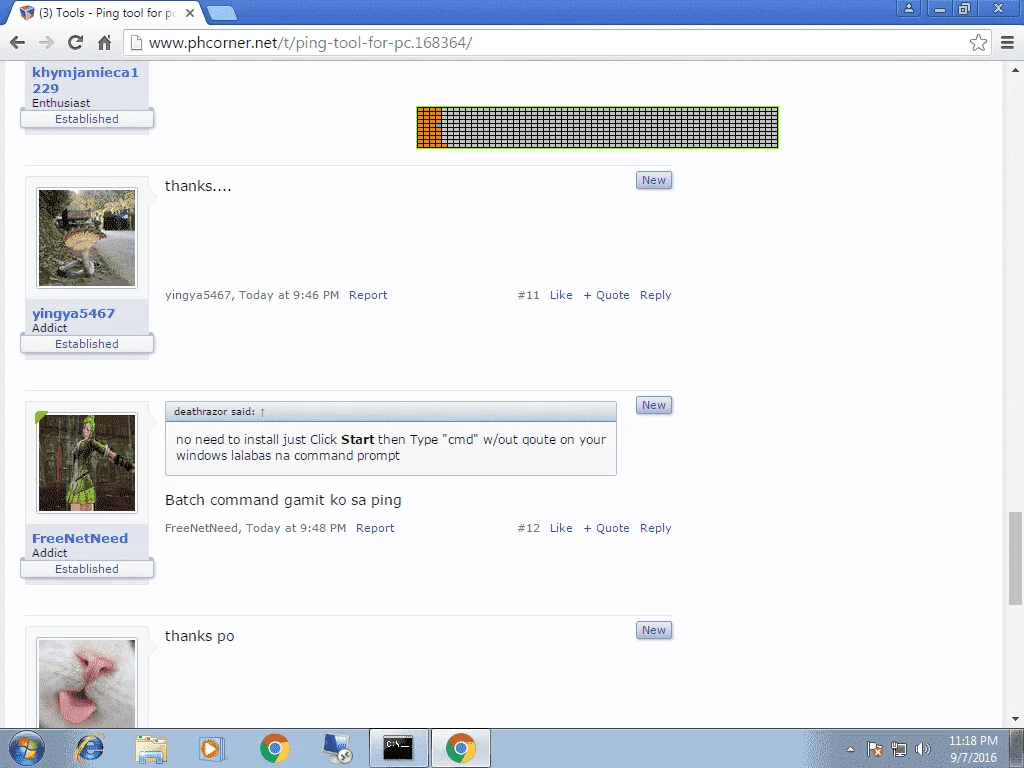The image size is (1024, 768).
Task: Open Windows Media Player from taskbar
Action: click(x=212, y=748)
